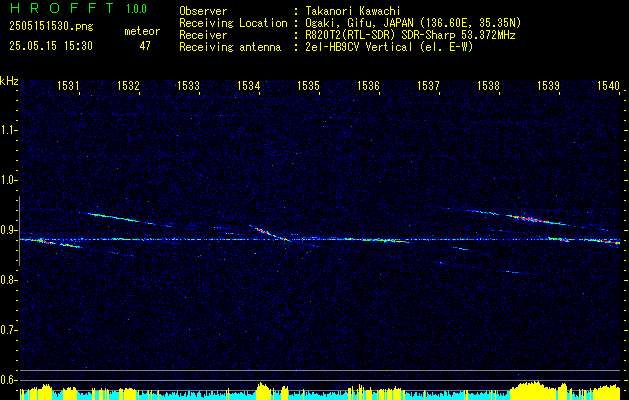Click the bright meteor echo near 1534

[269, 233]
